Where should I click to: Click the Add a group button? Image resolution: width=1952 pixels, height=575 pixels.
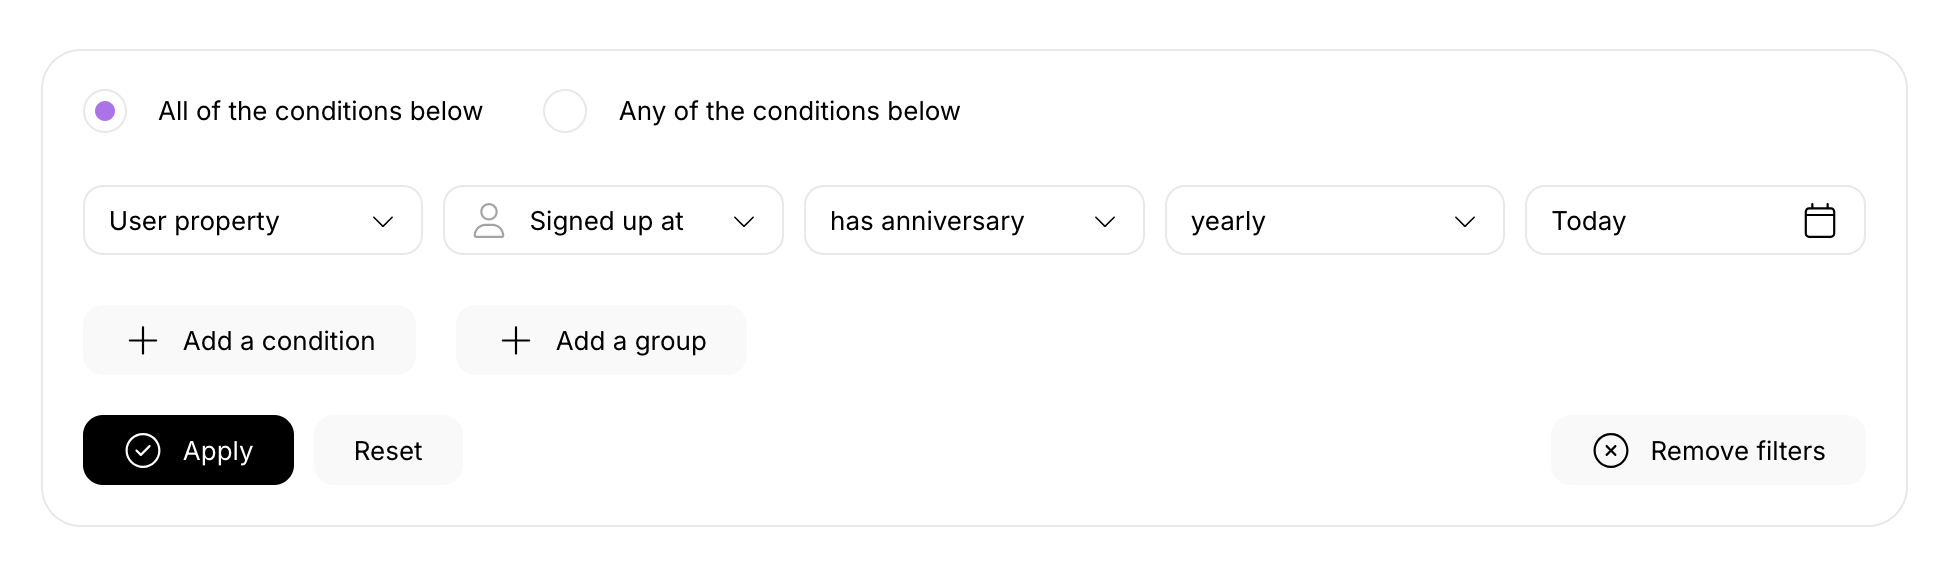pyautogui.click(x=601, y=341)
